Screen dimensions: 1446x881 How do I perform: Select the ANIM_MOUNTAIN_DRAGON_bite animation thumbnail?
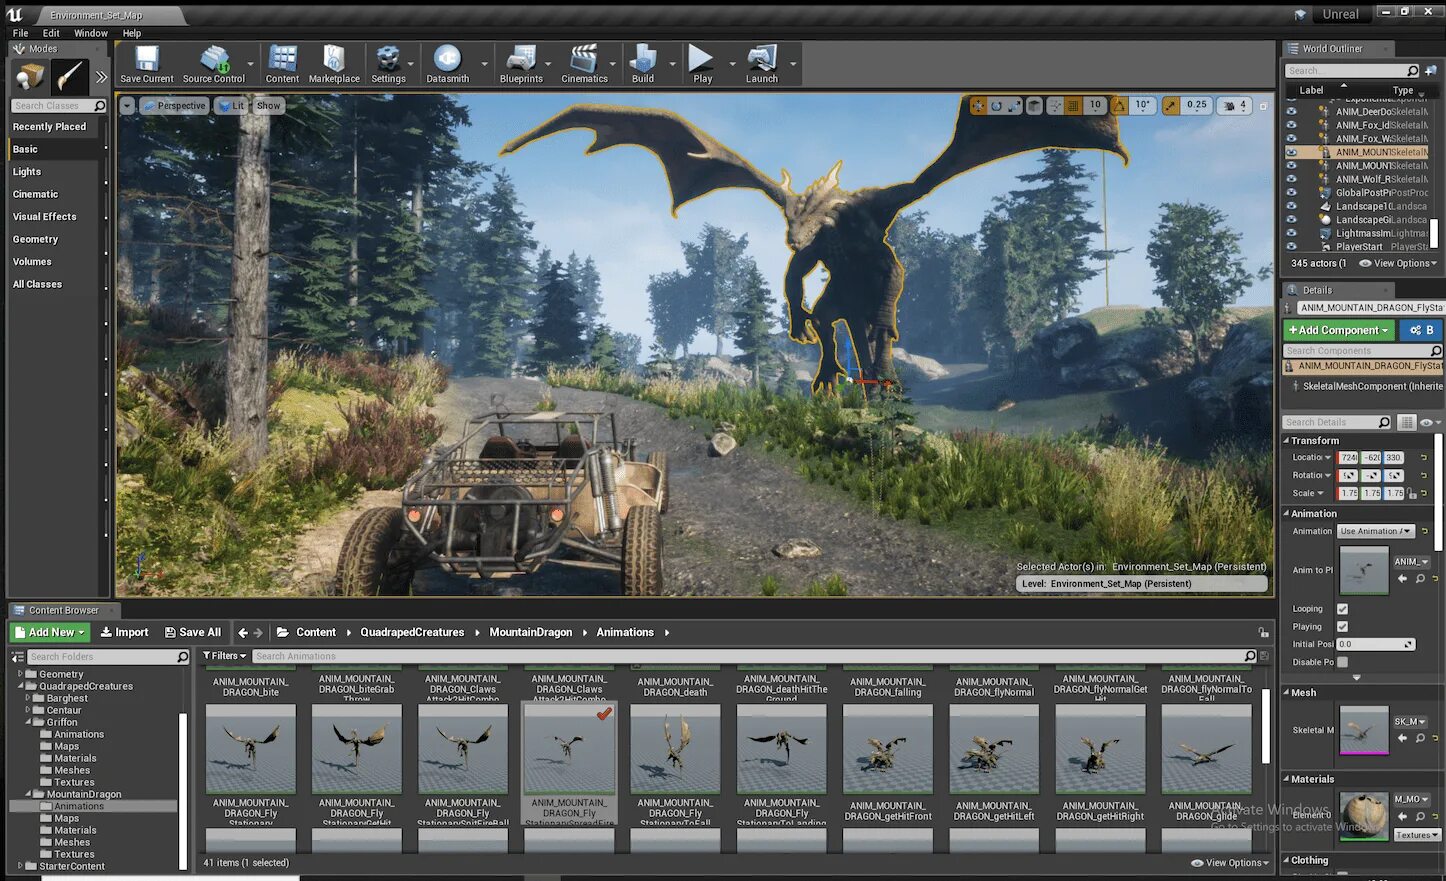250,747
